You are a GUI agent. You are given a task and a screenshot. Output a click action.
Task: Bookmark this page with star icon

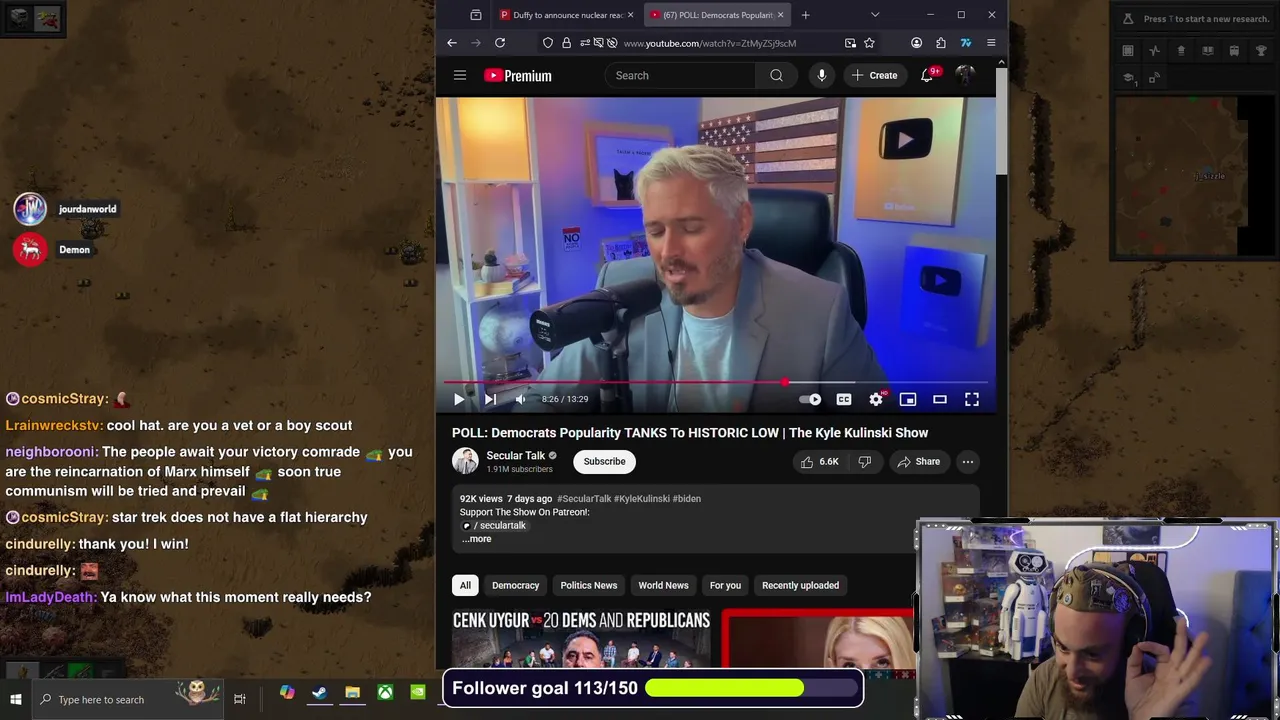point(869,43)
